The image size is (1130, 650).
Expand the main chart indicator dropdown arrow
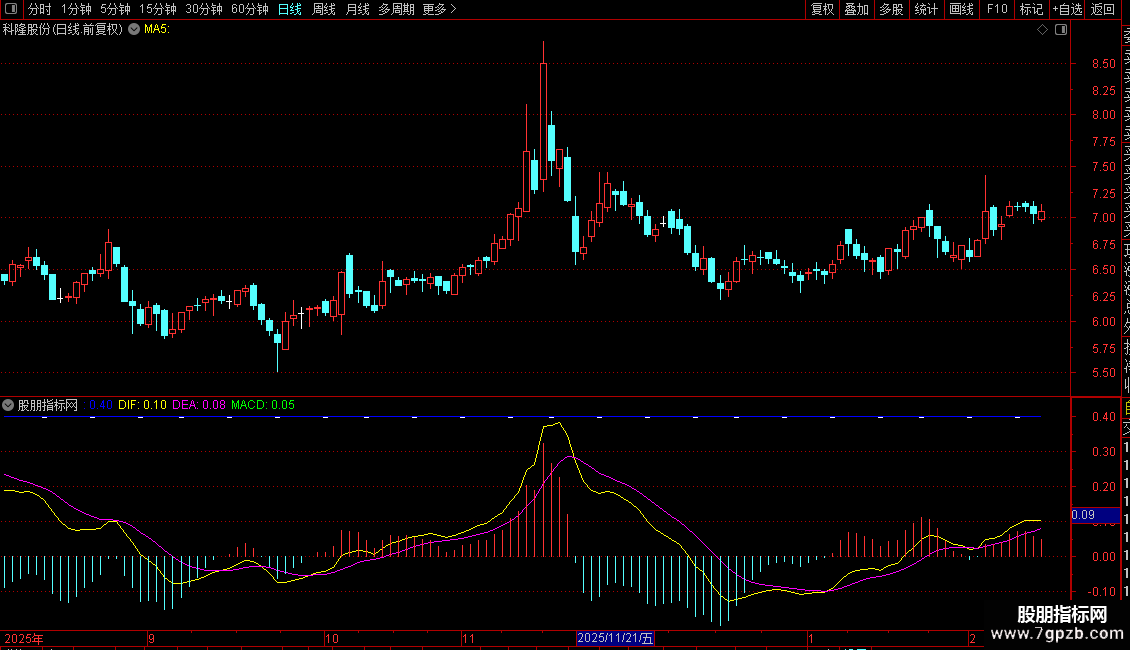point(134,30)
